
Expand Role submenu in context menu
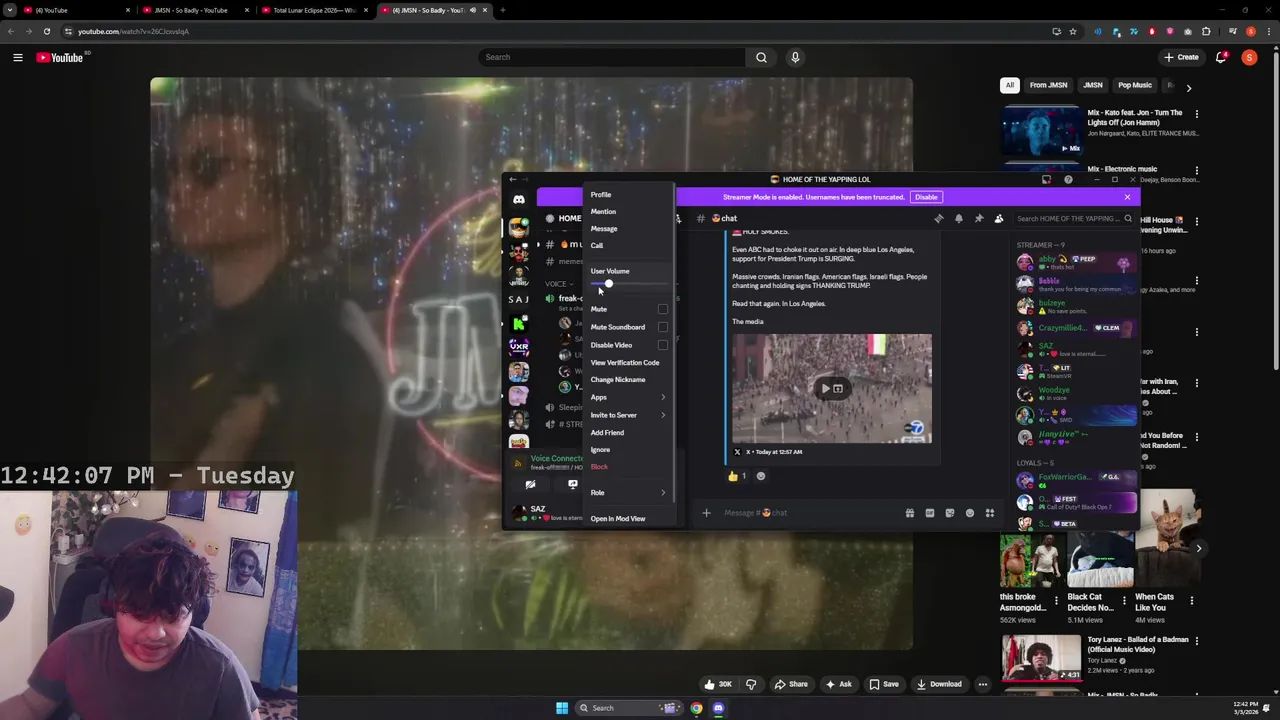point(628,492)
